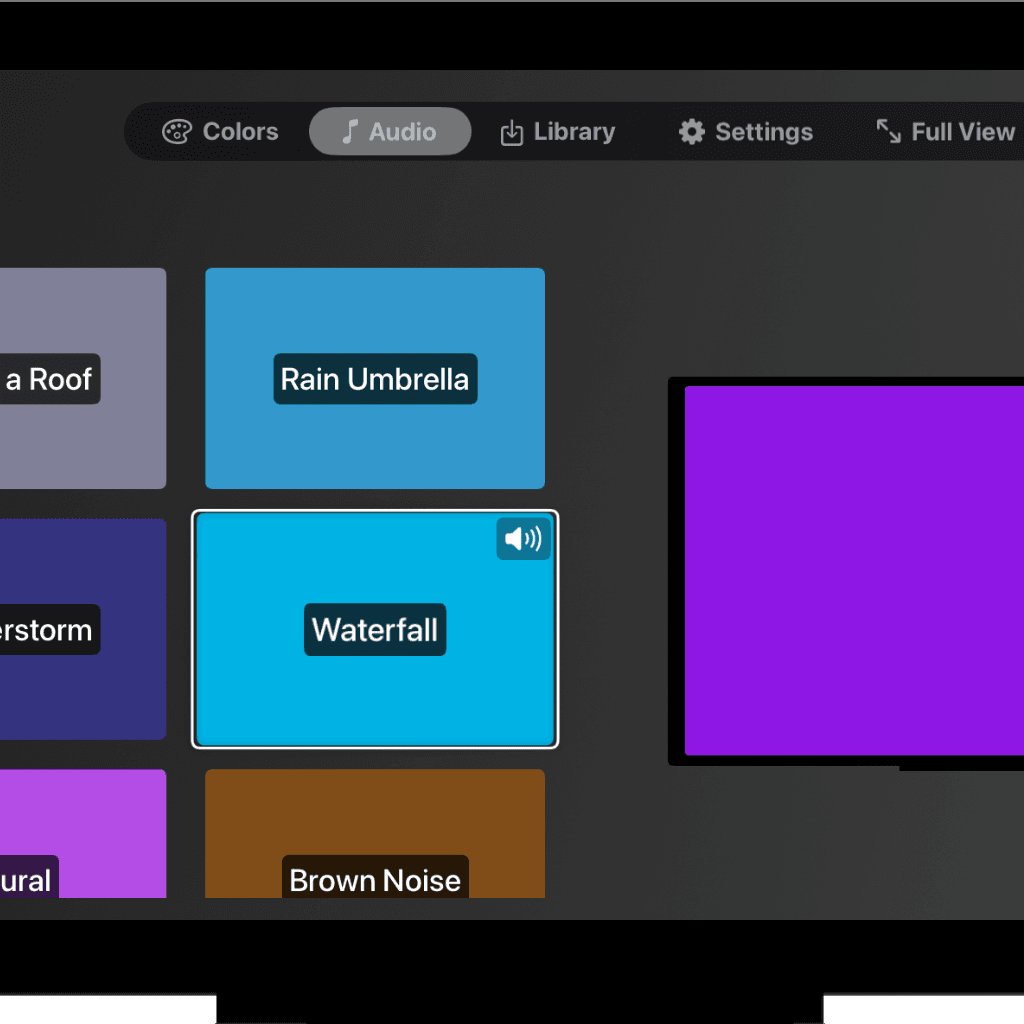Open the Library tab label
The width and height of the screenshot is (1024, 1024).
574,132
